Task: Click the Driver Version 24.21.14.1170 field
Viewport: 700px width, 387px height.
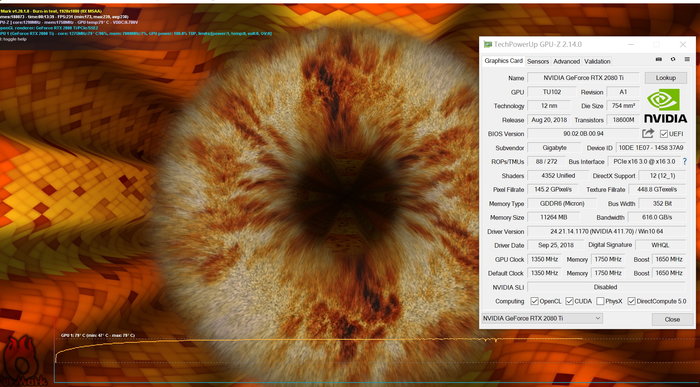Action: coord(607,232)
